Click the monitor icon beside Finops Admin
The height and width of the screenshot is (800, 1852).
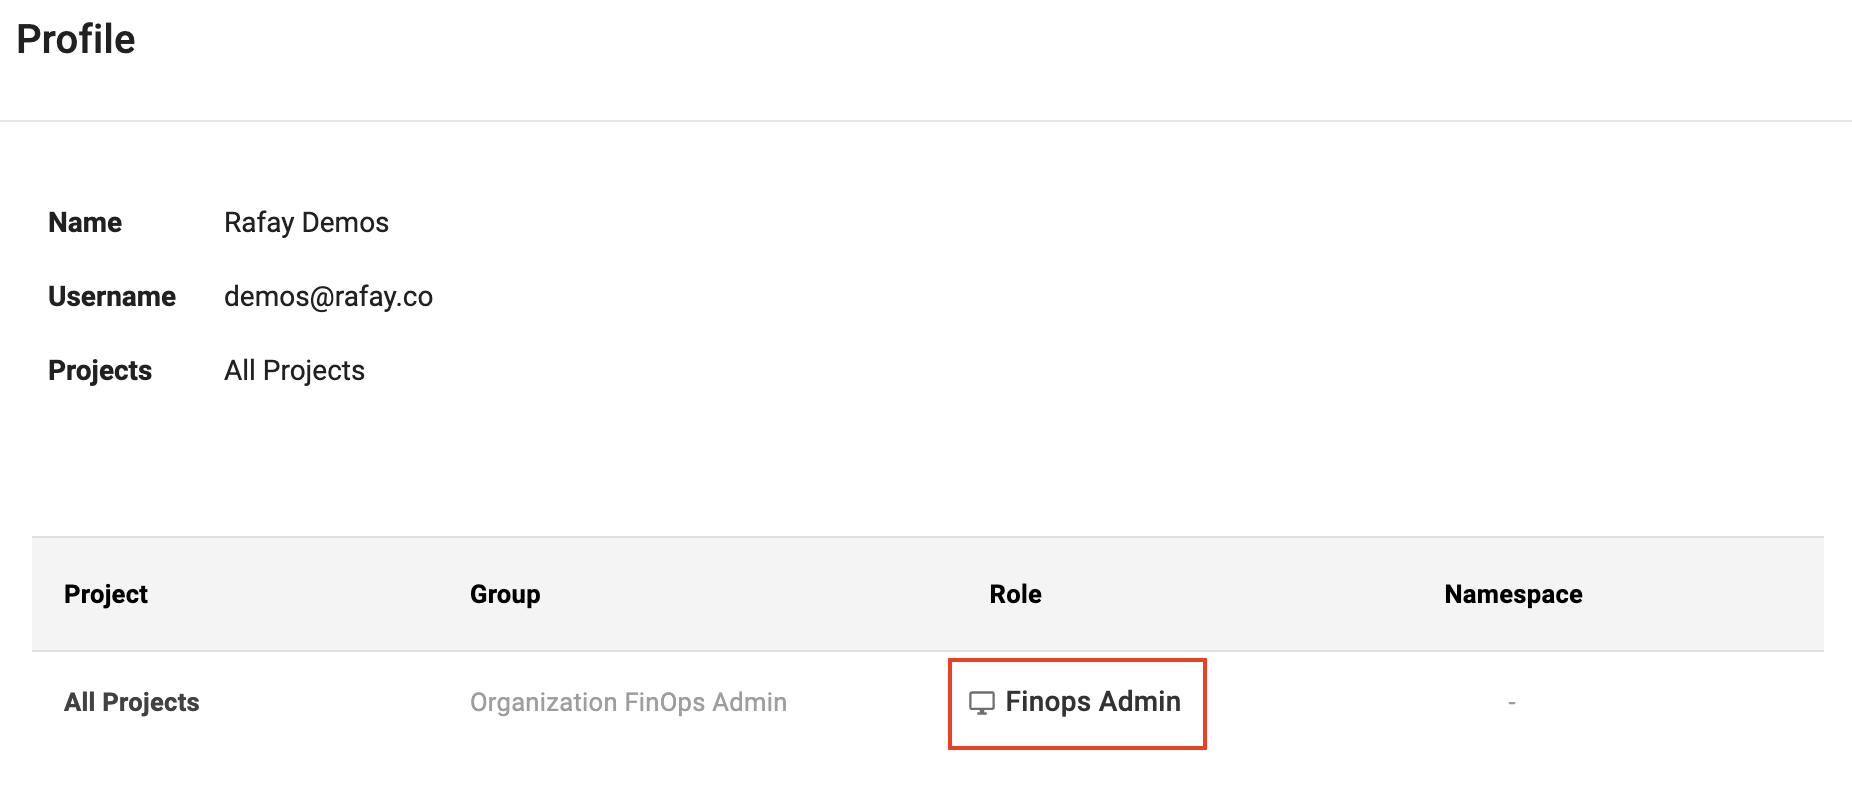pos(982,703)
